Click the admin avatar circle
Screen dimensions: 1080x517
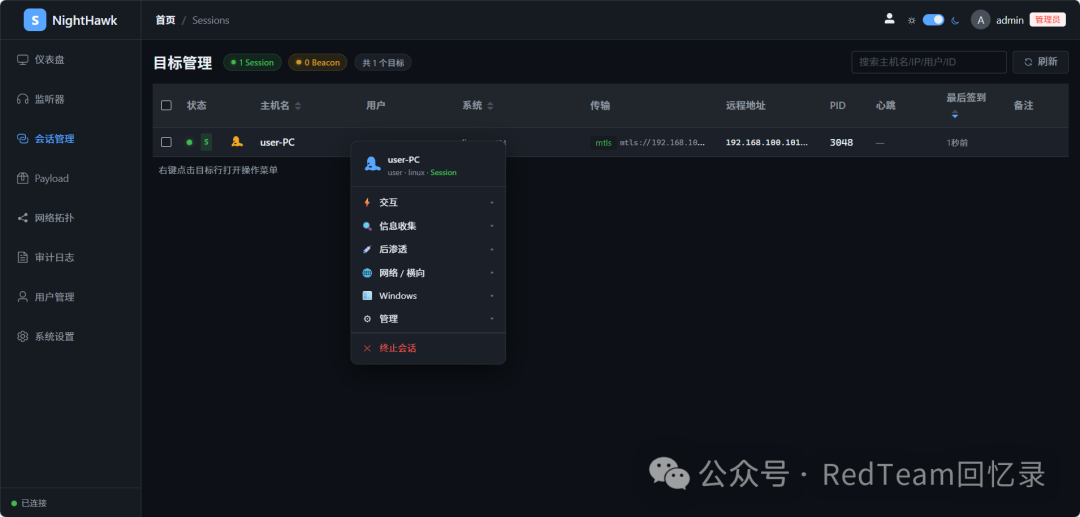(980, 20)
